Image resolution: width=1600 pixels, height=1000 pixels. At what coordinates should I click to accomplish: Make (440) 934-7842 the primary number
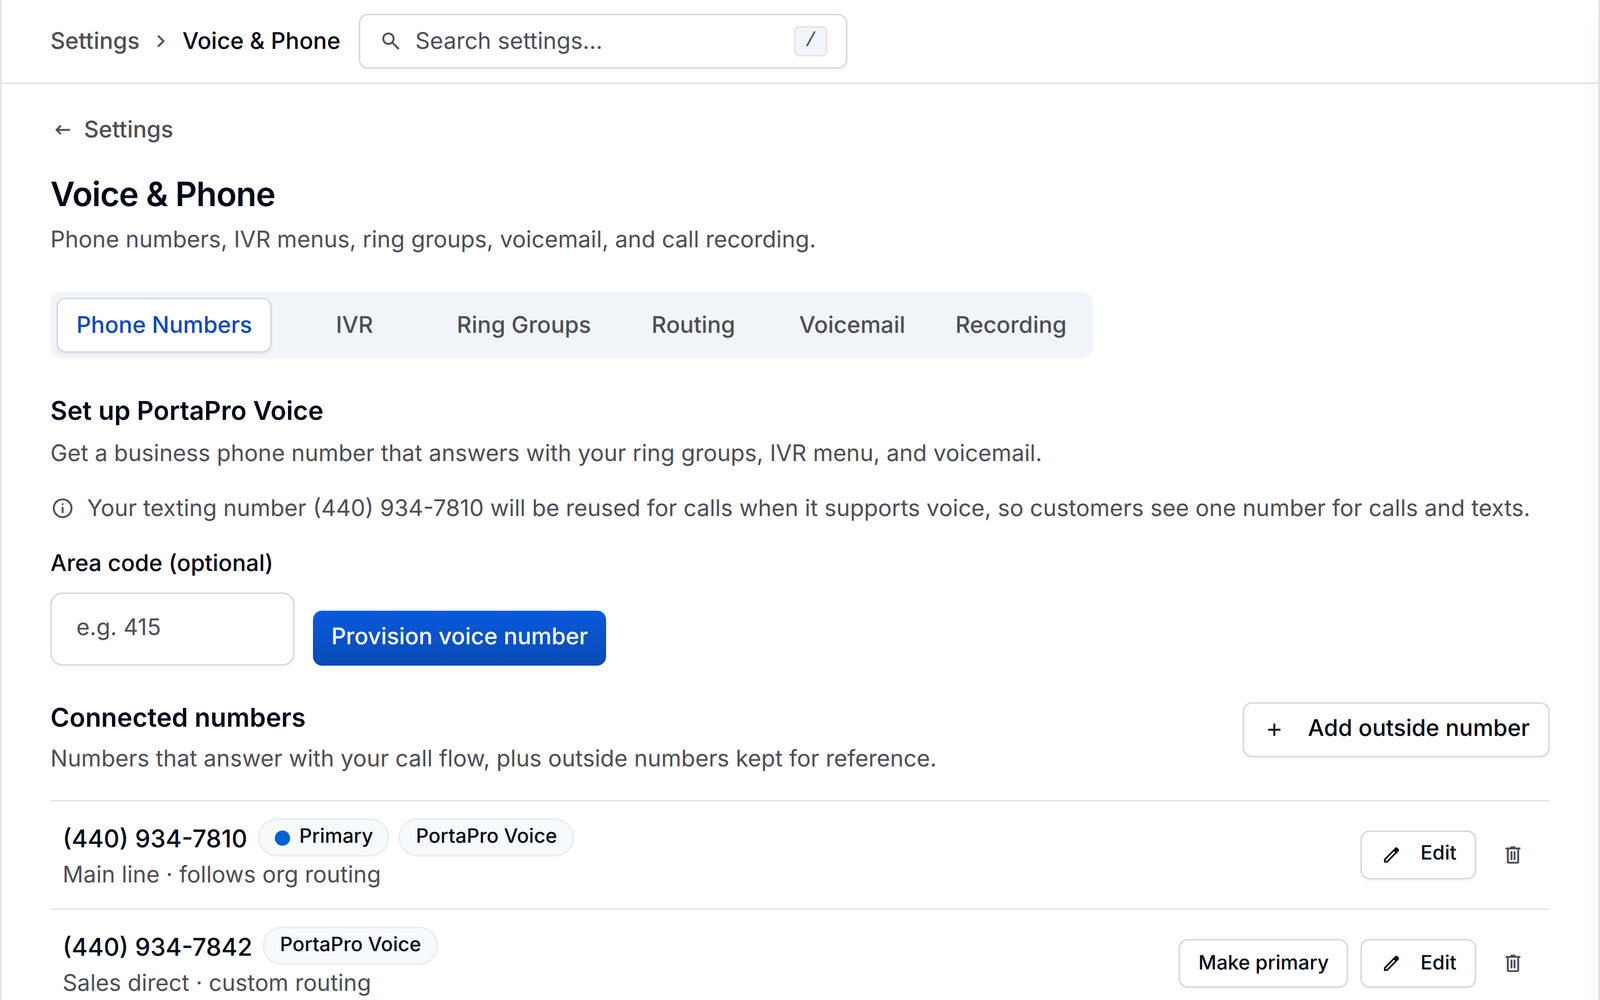pos(1263,963)
